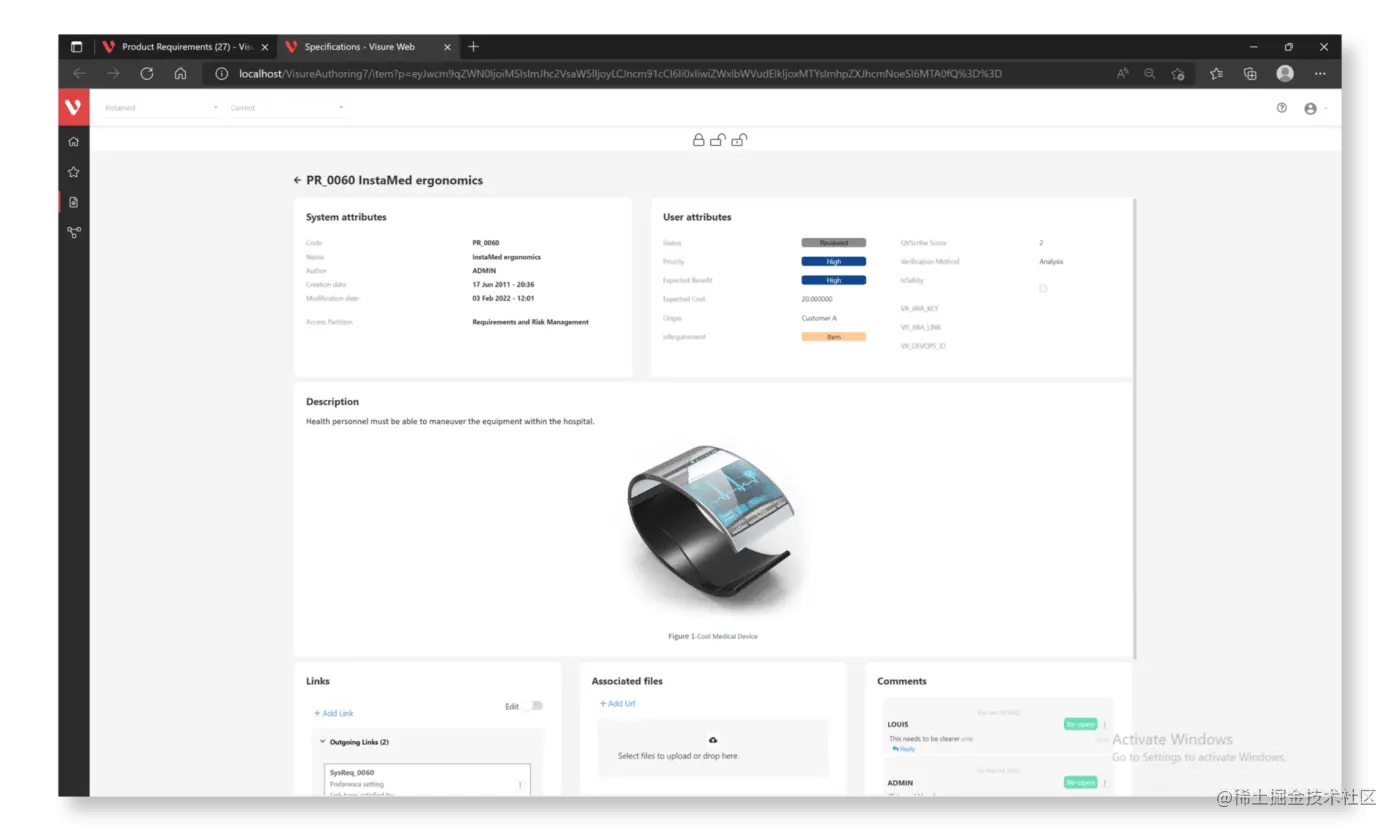Click the Analysis verification method value

pyautogui.click(x=1051, y=262)
